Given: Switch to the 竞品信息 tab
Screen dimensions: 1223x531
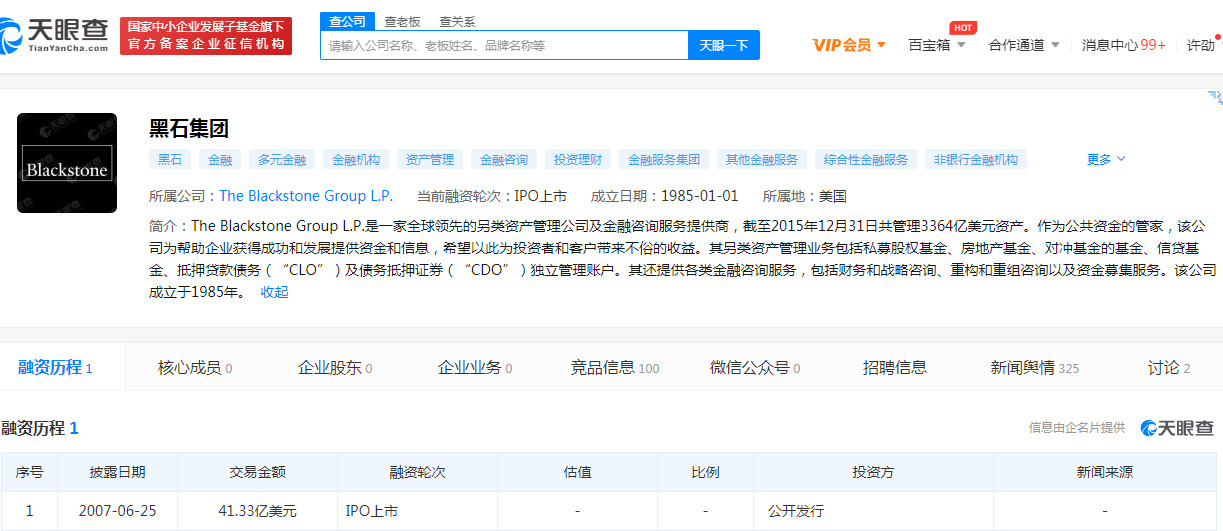Looking at the screenshot, I should (615, 368).
